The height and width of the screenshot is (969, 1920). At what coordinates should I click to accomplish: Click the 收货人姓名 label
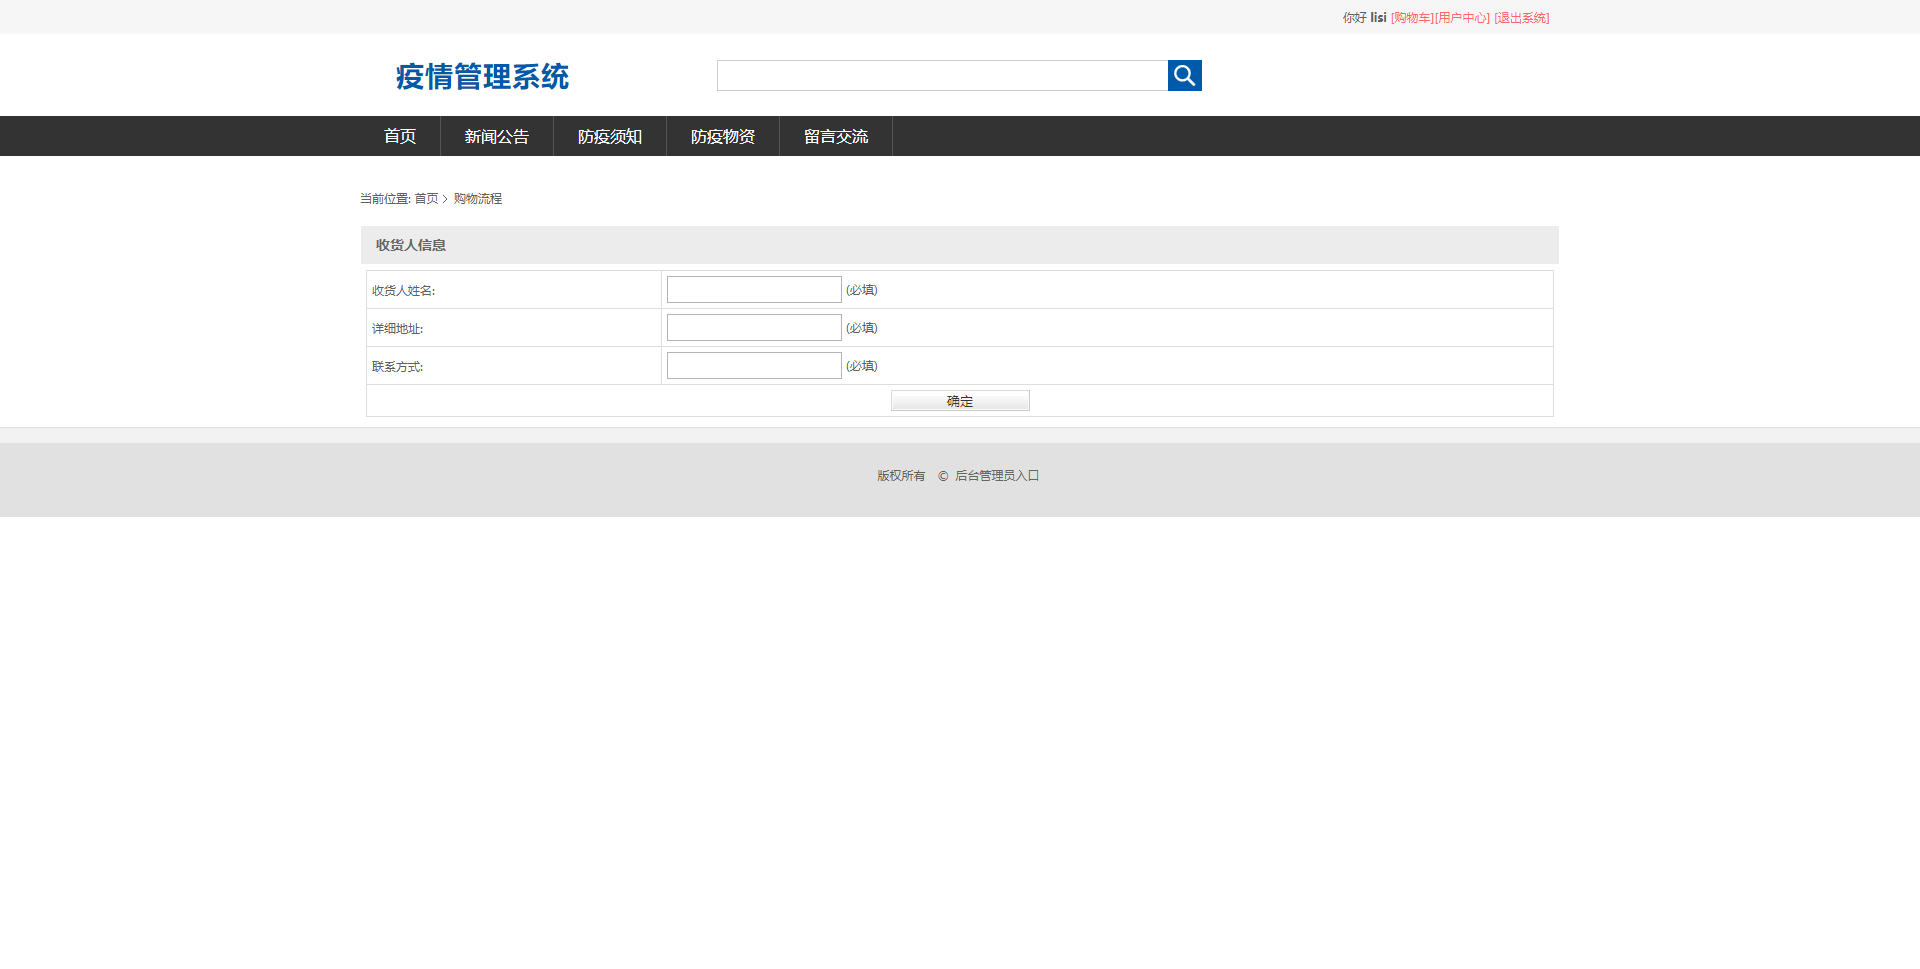click(x=404, y=291)
